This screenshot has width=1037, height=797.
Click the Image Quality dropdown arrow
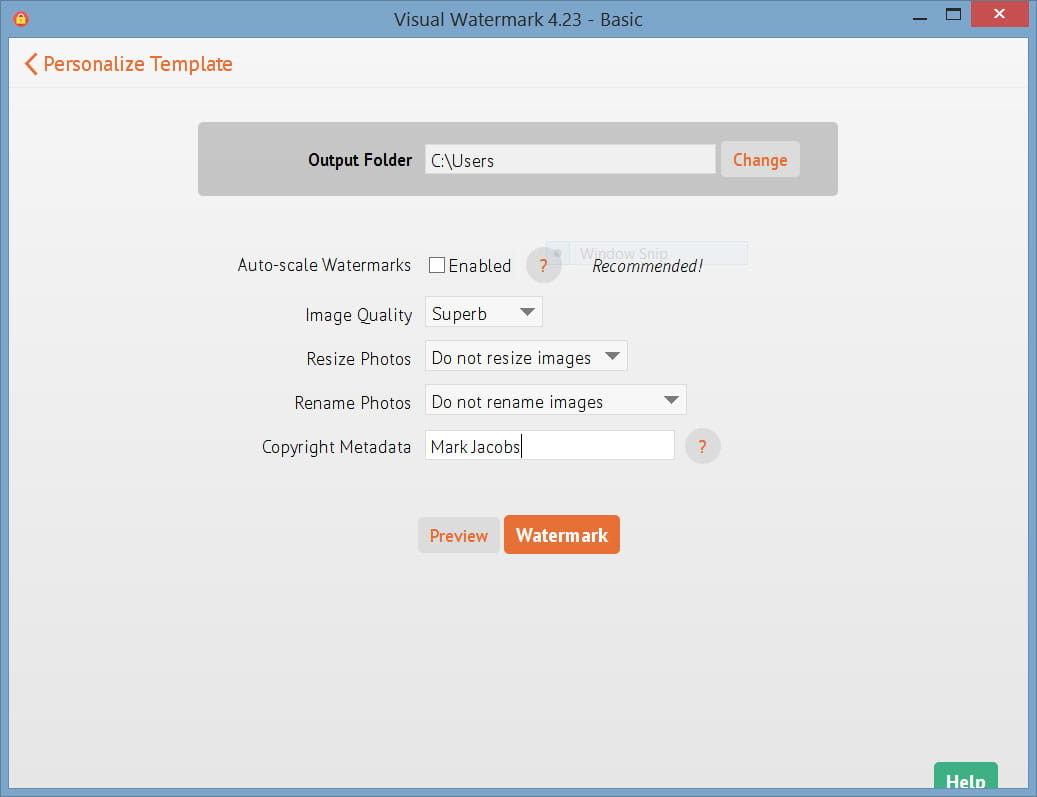528,311
